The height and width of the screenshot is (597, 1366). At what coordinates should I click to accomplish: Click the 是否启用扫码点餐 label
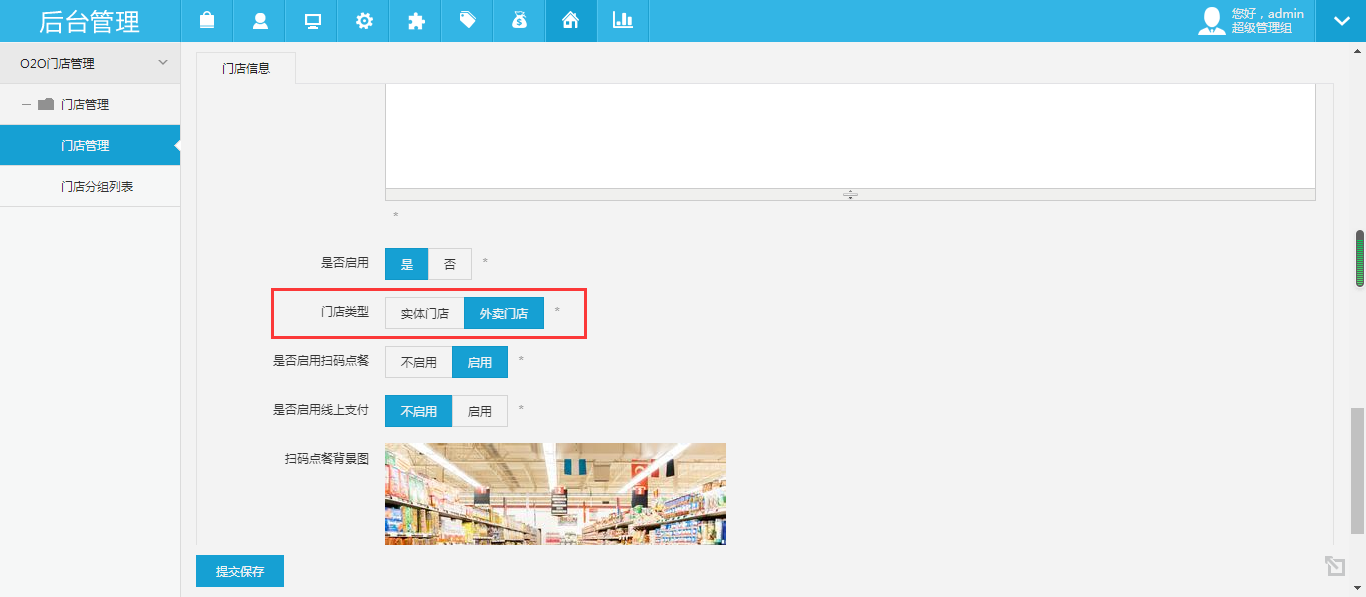click(321, 361)
